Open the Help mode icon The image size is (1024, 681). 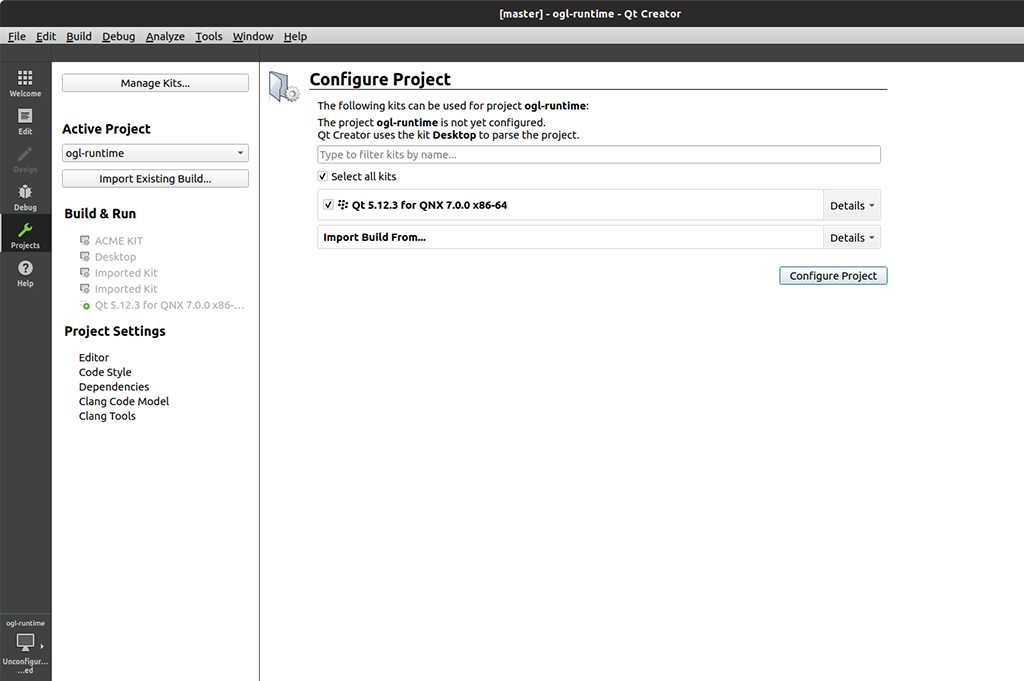pyautogui.click(x=25, y=269)
